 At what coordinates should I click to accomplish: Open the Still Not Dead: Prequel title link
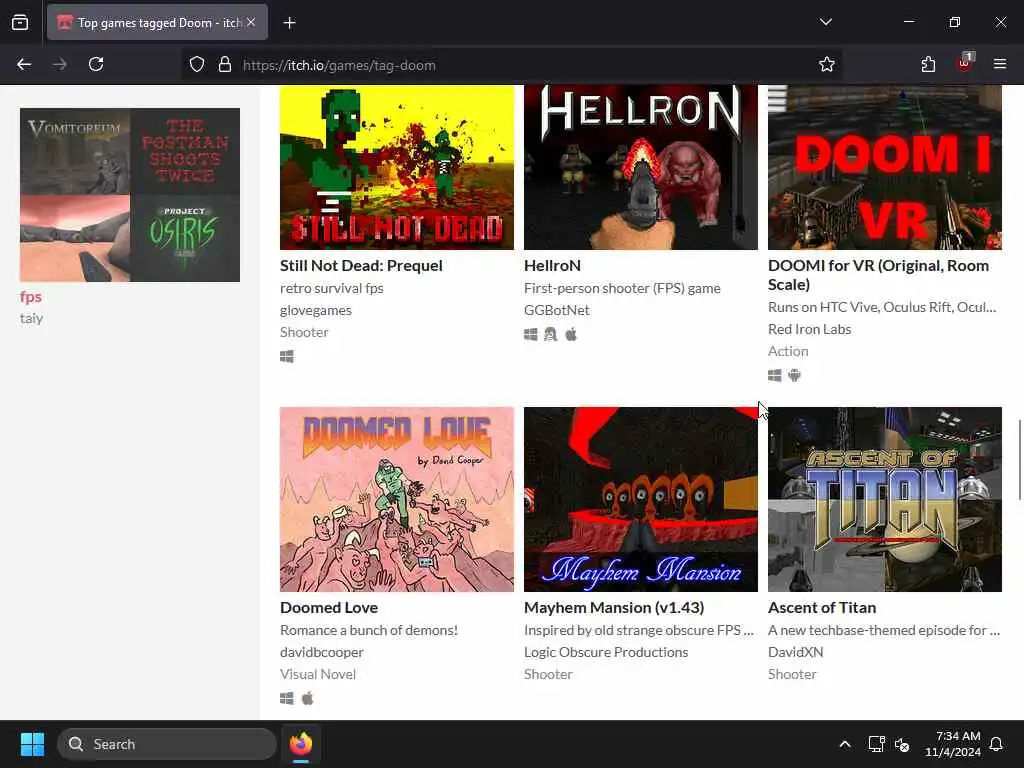[x=361, y=266]
